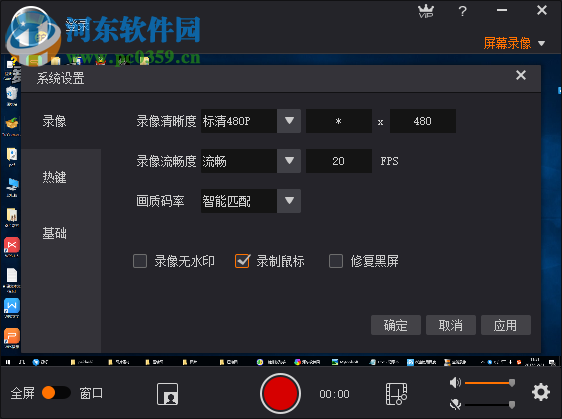This screenshot has height=419, width=562.
Task: Start recording with red record button
Action: [280, 393]
